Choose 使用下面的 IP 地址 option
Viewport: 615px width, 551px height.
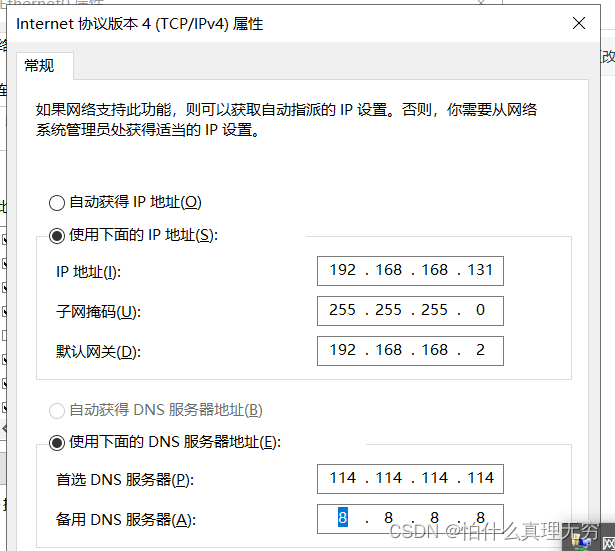[x=56, y=235]
